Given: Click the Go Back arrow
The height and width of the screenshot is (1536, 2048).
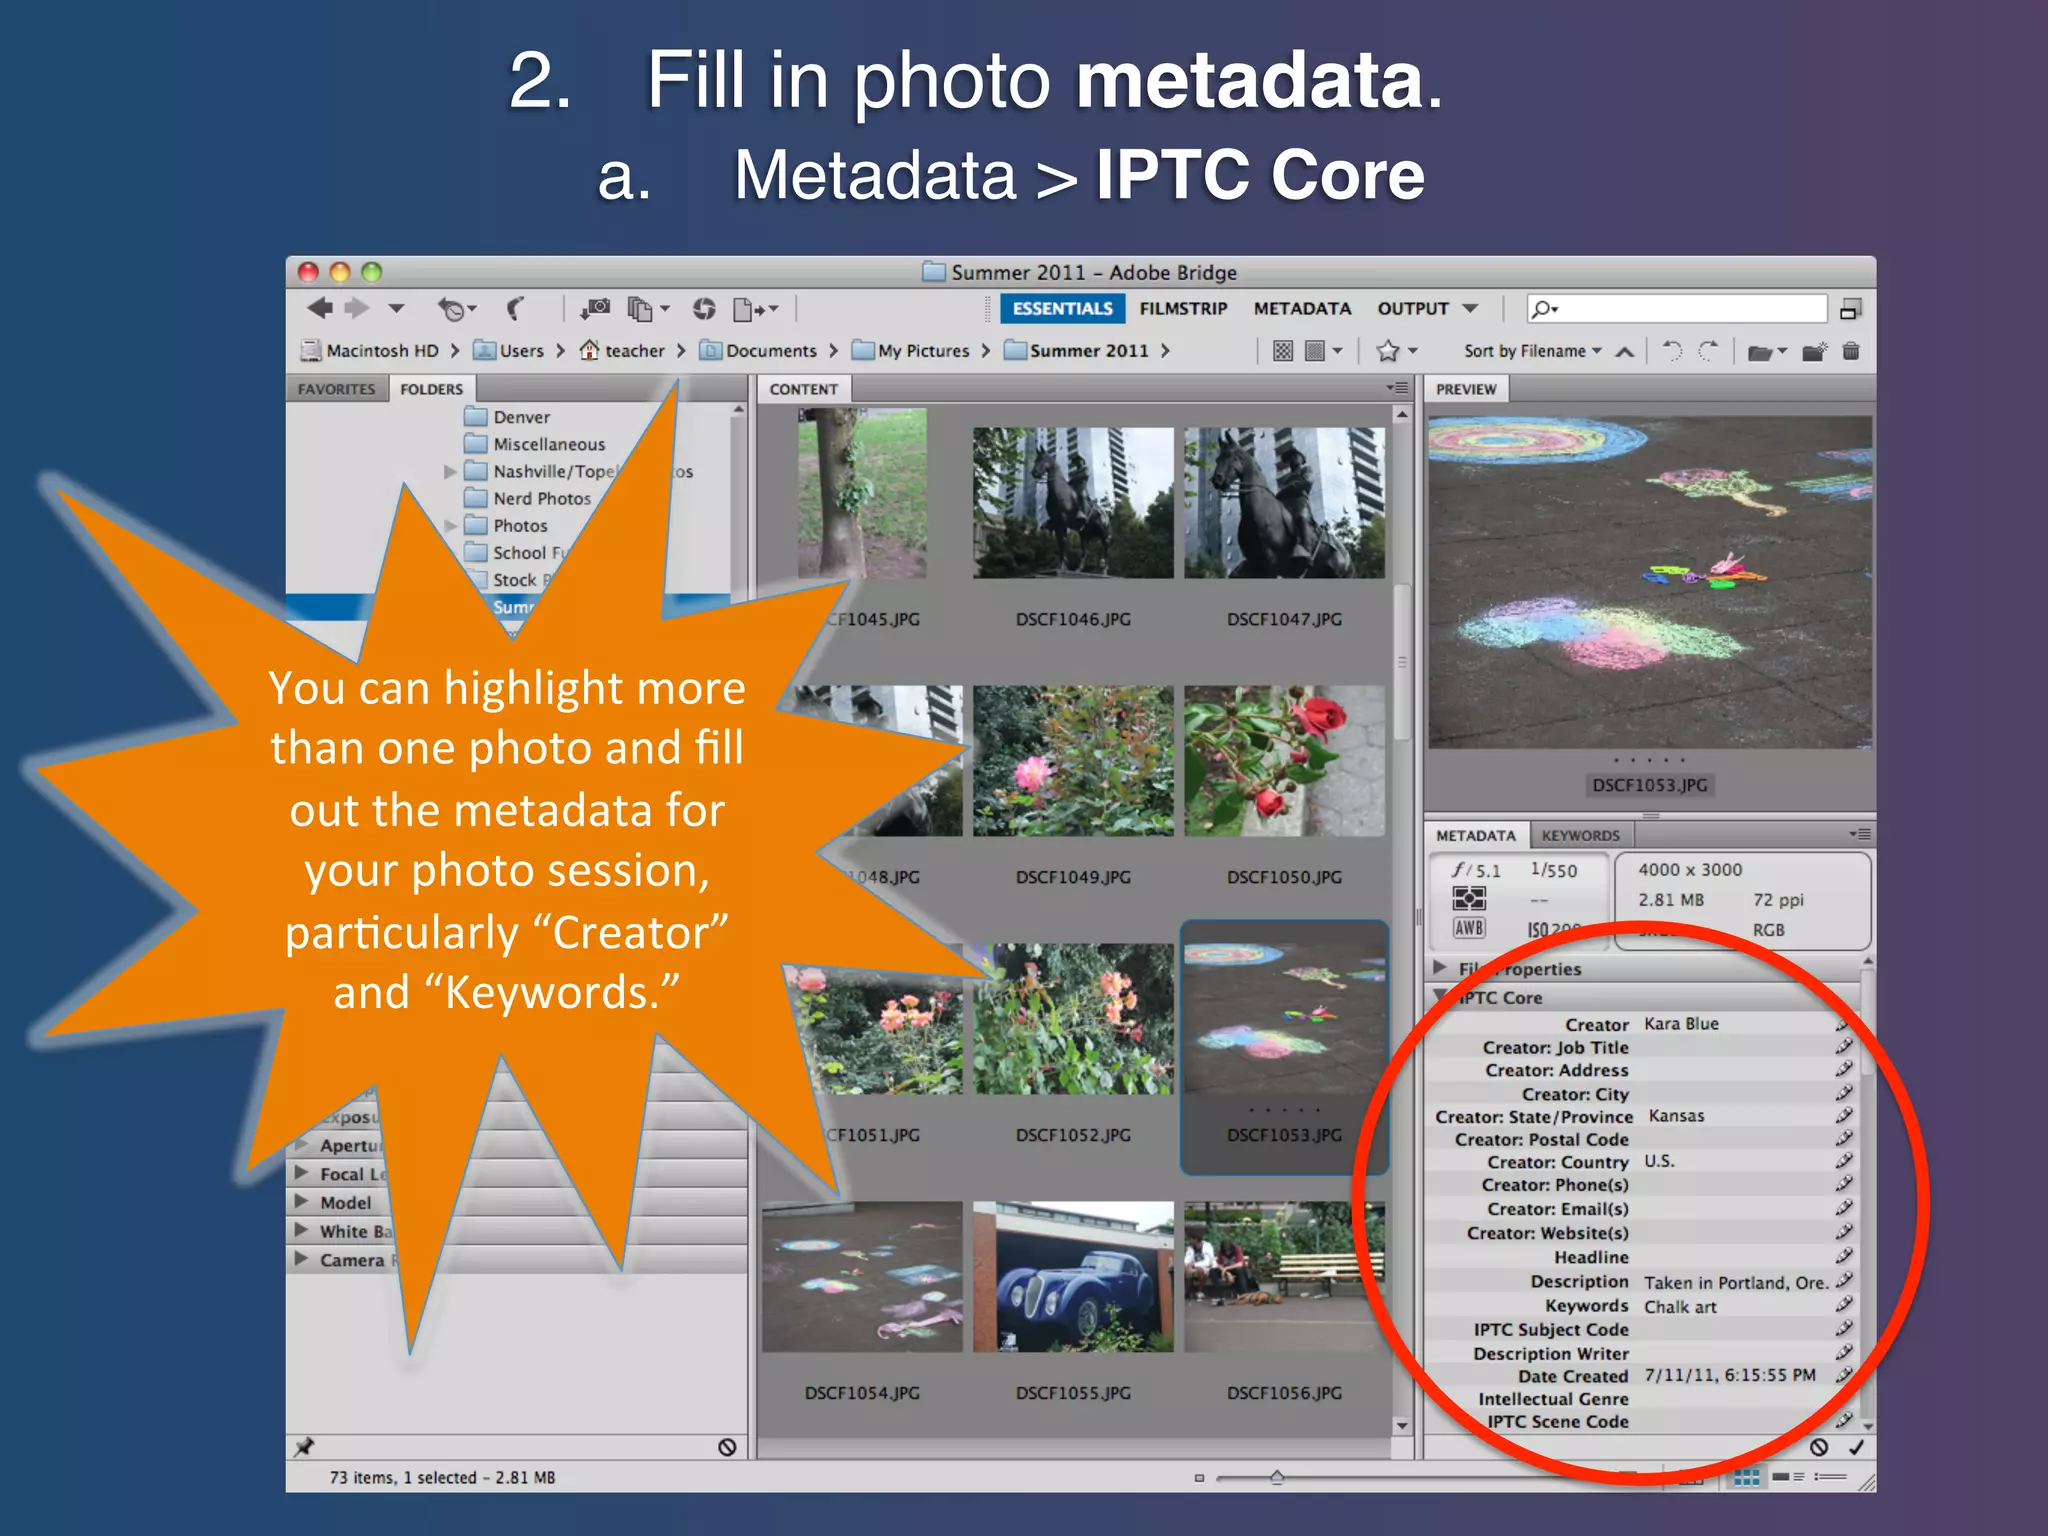Looking at the screenshot, I should coord(320,309).
